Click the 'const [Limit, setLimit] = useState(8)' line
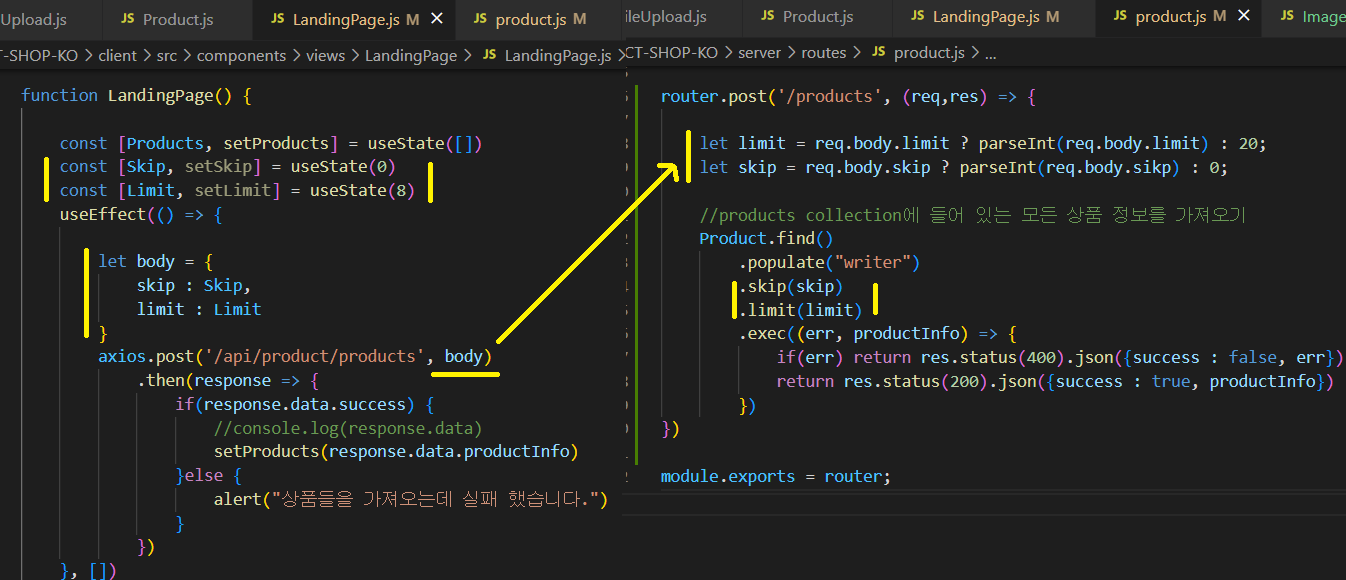The image size is (1346, 580). coord(237,190)
